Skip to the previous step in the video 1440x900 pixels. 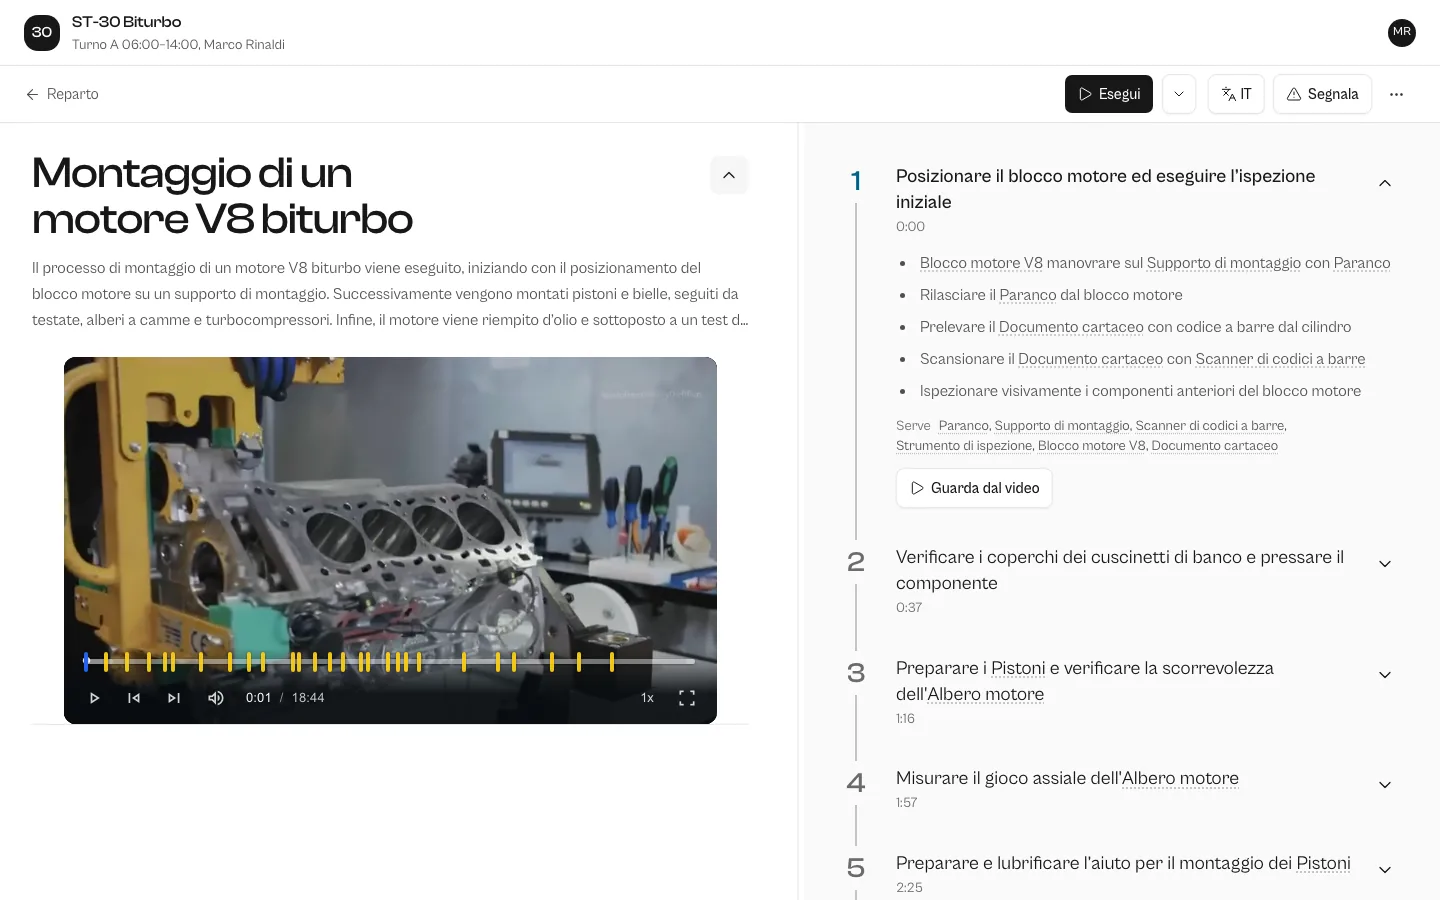pyautogui.click(x=134, y=698)
